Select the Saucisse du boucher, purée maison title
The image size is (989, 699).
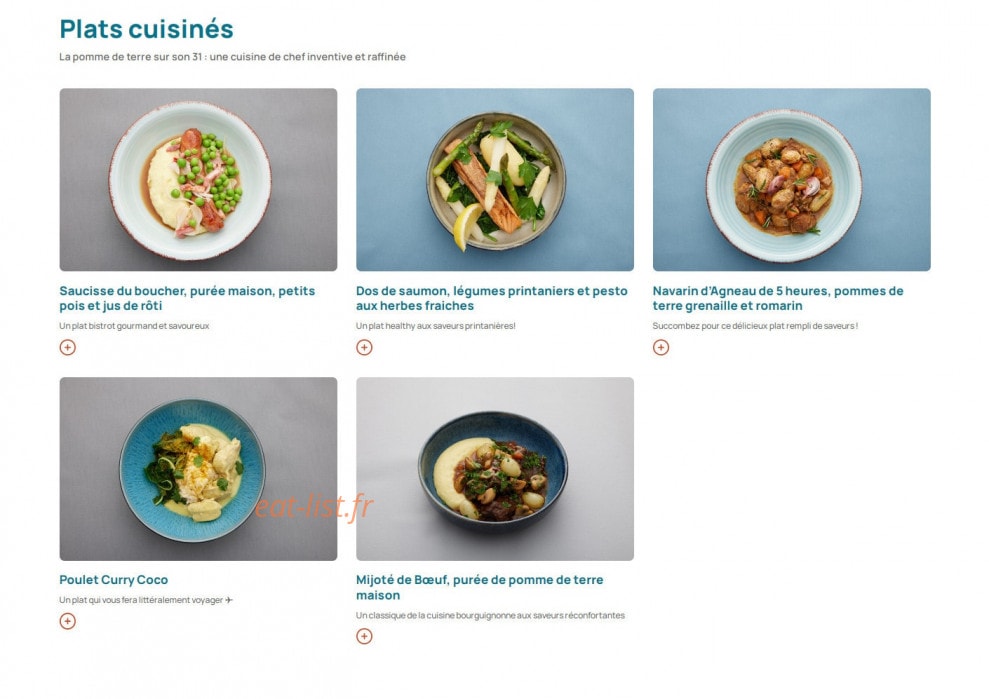click(x=187, y=298)
